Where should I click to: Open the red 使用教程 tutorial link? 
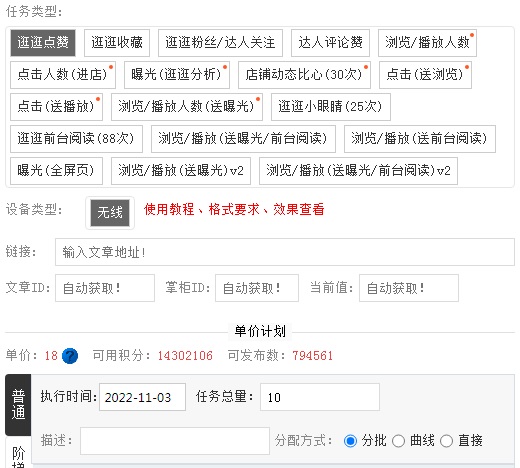[x=169, y=210]
